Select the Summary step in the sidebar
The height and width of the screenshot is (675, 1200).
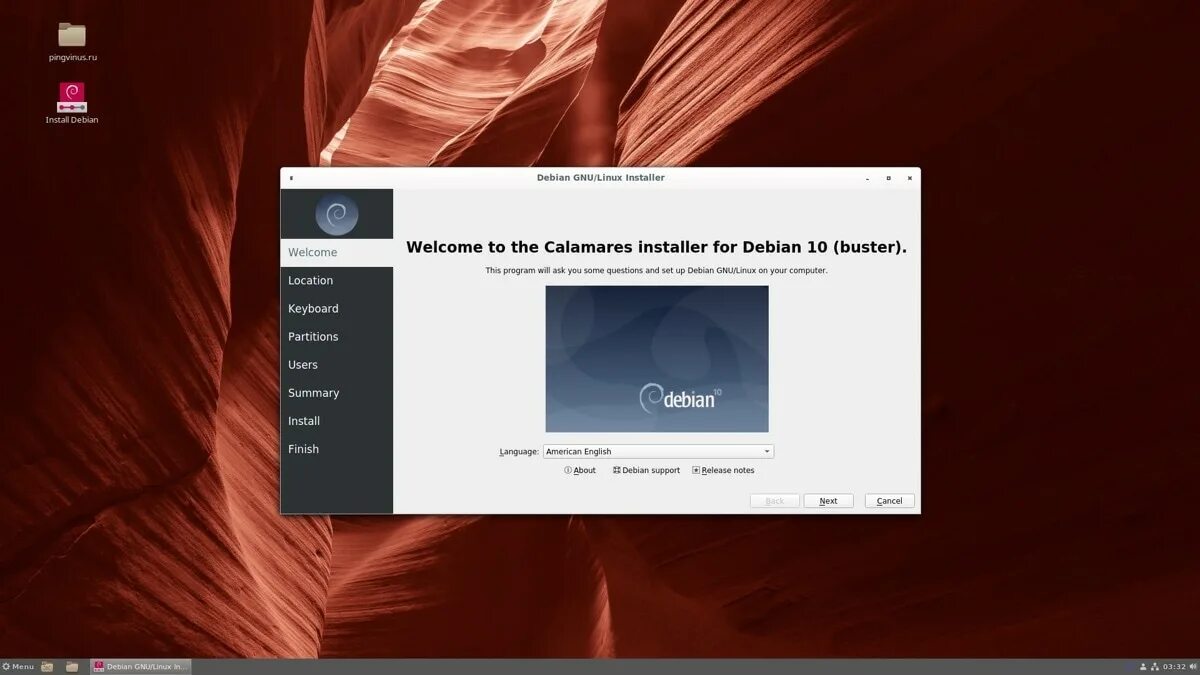click(337, 393)
